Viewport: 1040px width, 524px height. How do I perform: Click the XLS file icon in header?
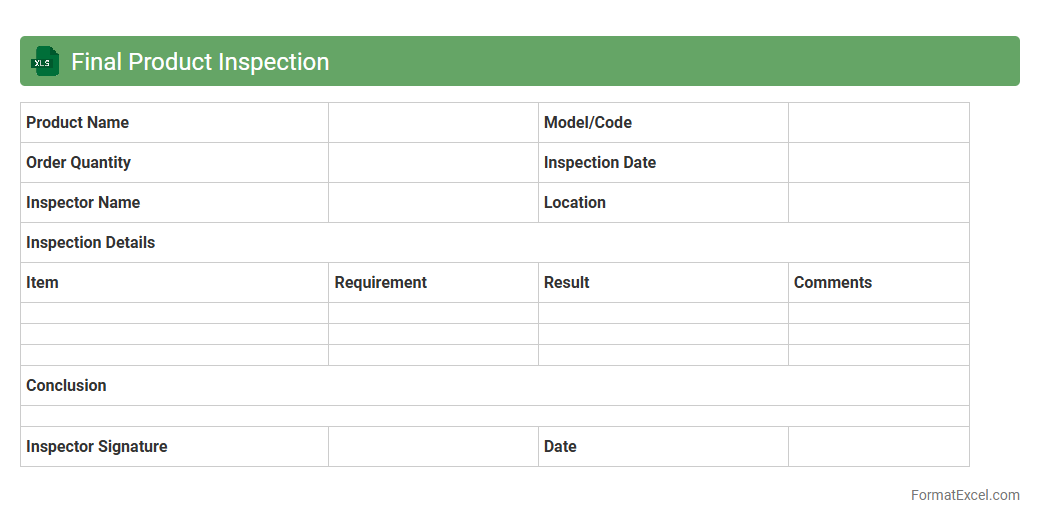pyautogui.click(x=44, y=62)
